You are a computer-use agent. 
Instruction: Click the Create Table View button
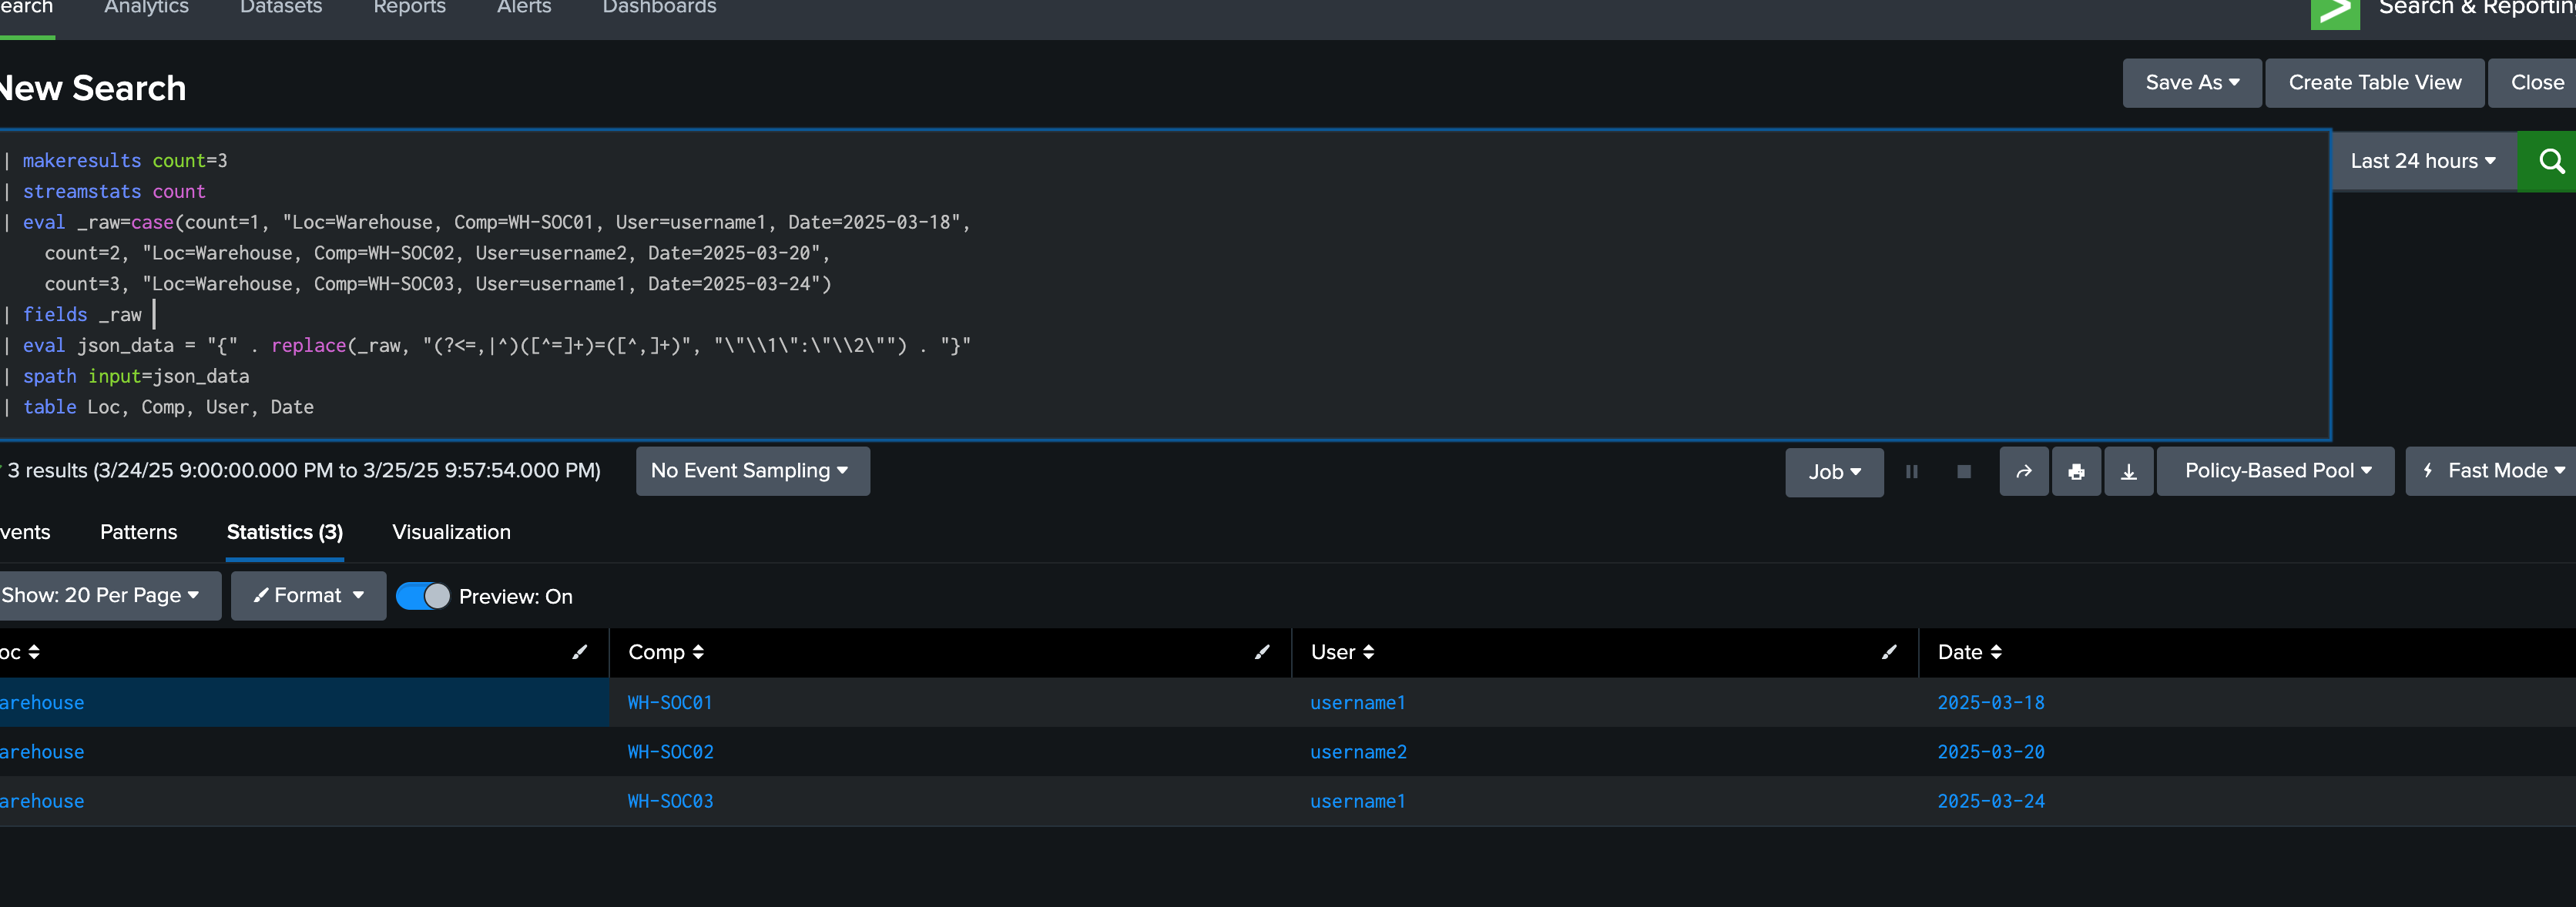point(2374,83)
